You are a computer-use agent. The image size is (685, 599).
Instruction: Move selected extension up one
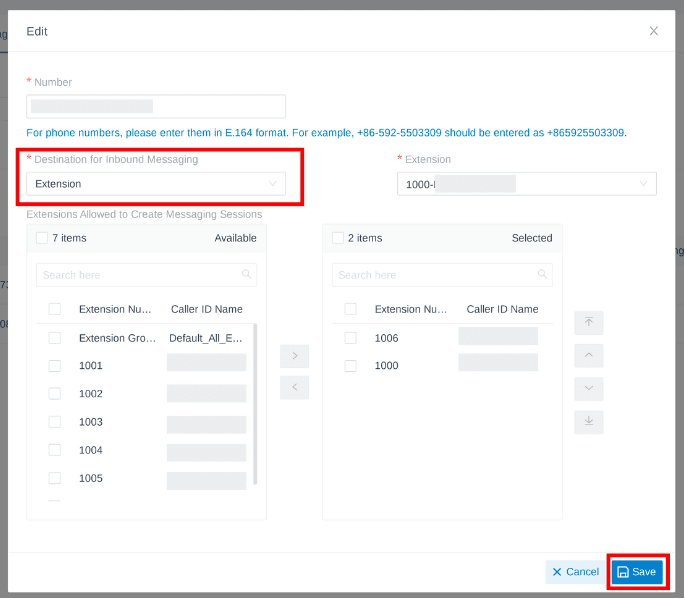pos(588,356)
